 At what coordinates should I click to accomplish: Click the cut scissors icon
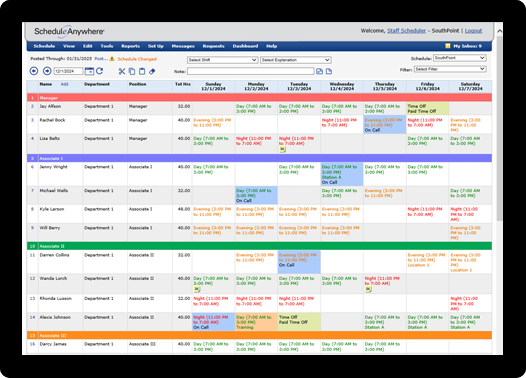click(122, 71)
